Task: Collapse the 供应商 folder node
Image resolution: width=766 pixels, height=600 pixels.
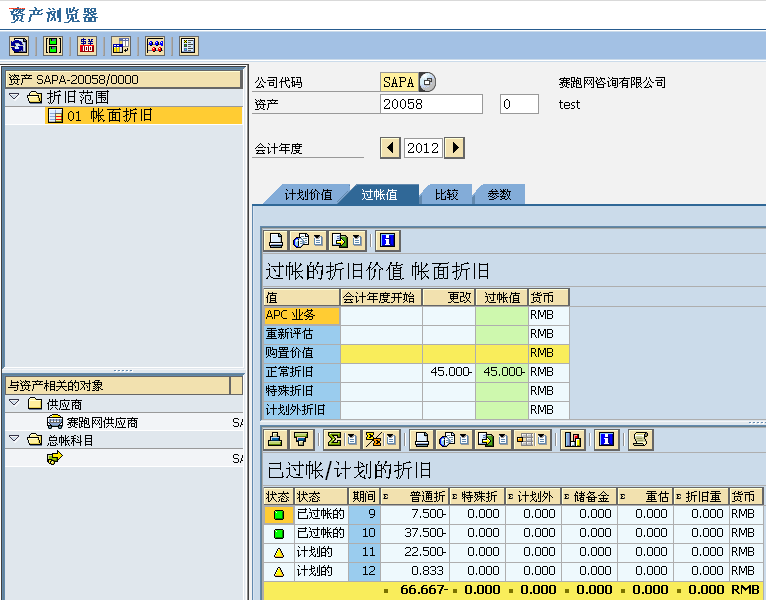Action: (x=14, y=403)
